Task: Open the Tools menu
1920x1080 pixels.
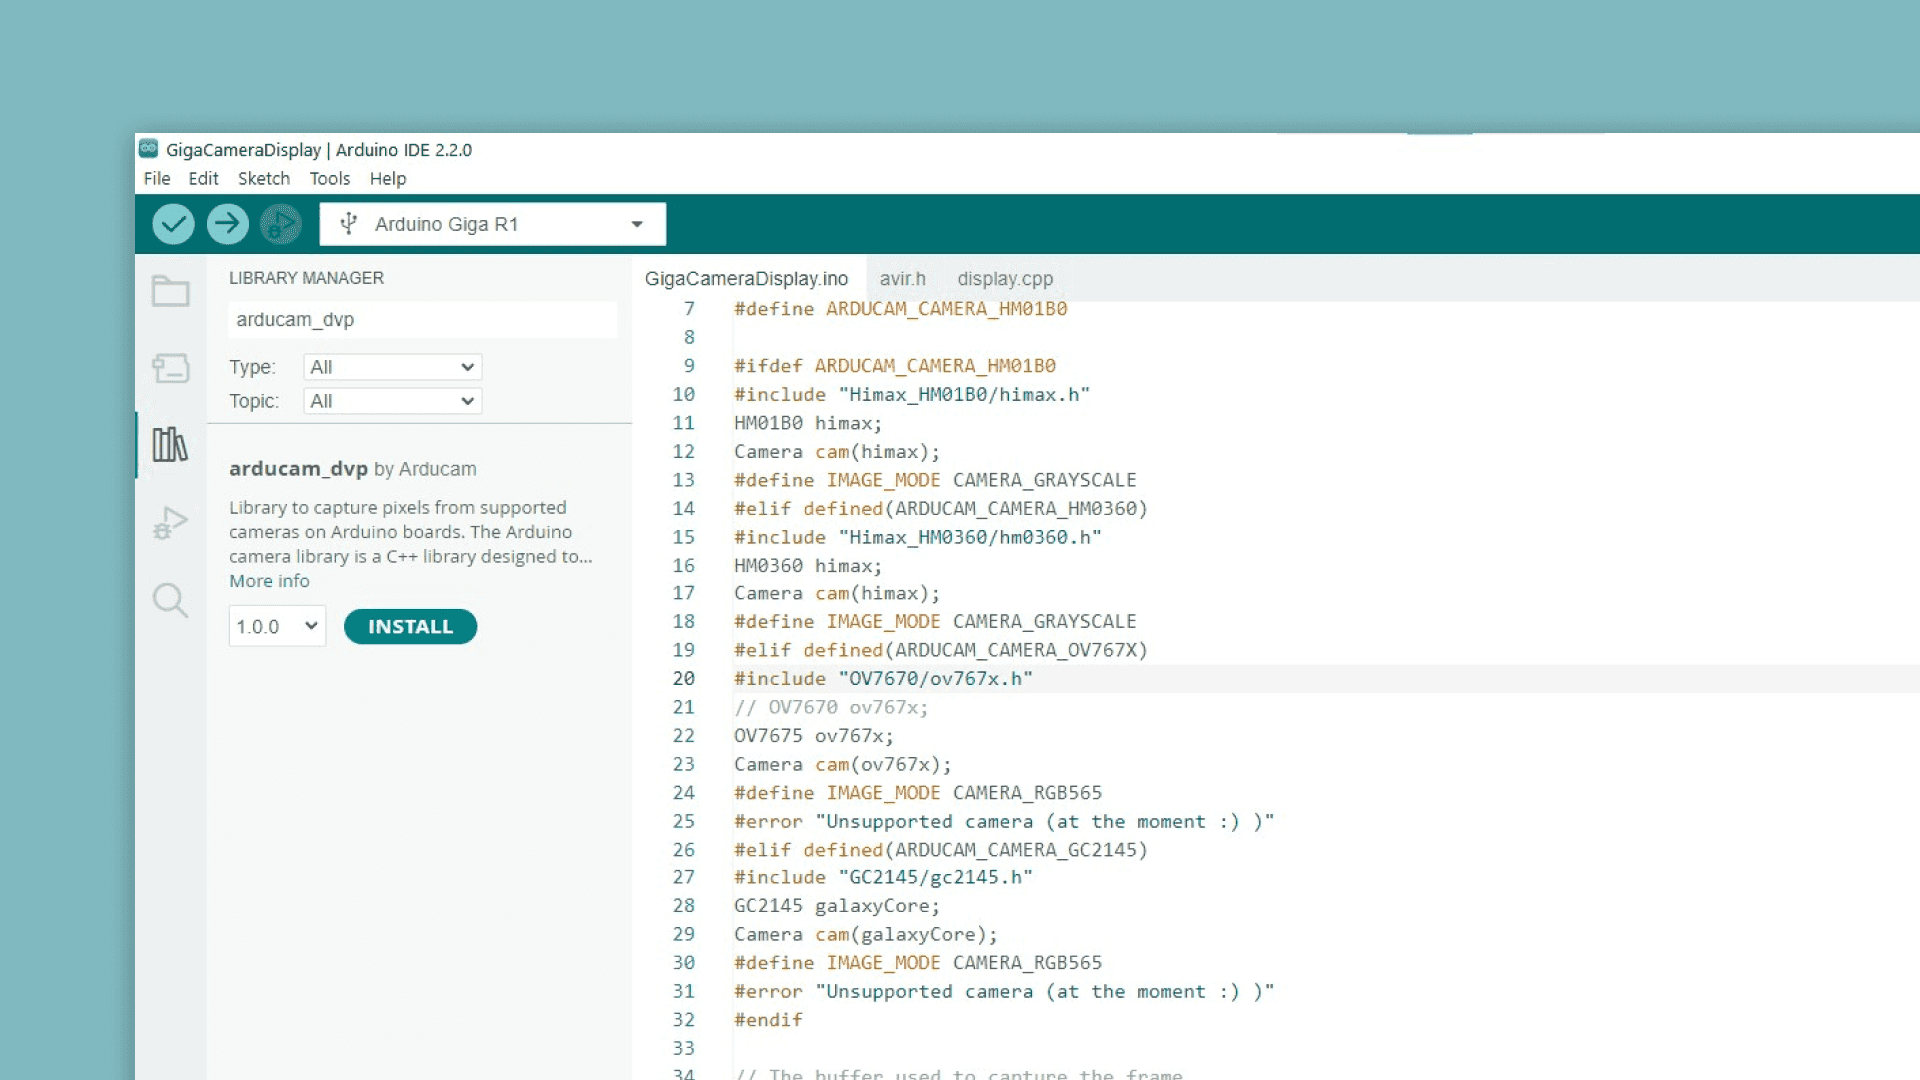Action: (x=329, y=178)
